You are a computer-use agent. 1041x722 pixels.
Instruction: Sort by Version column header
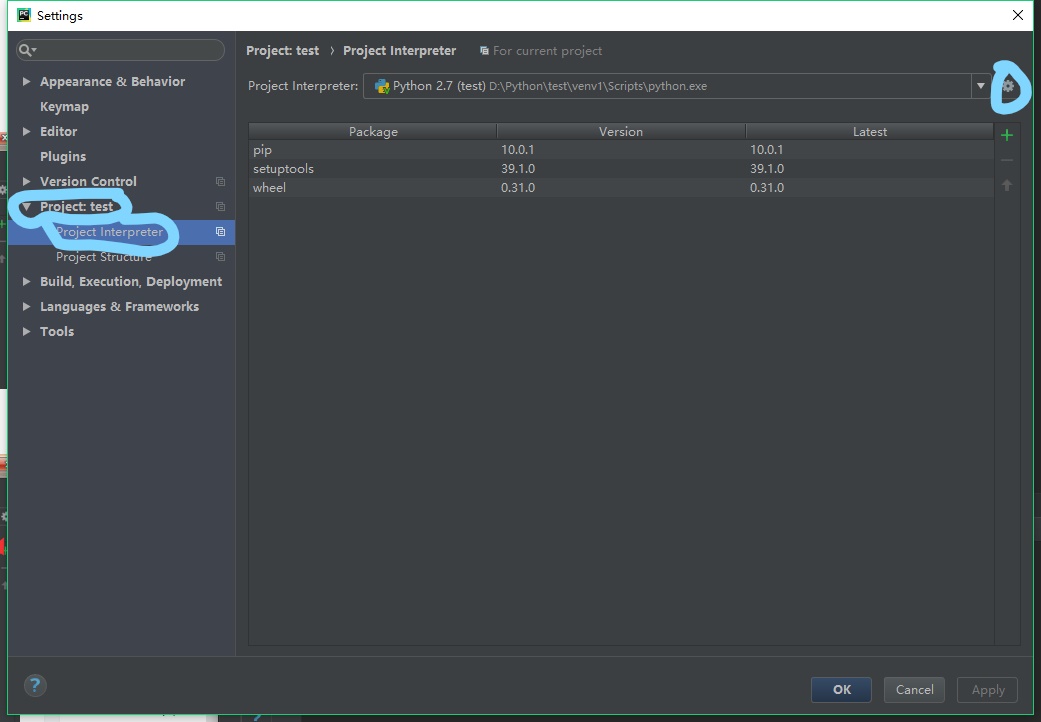tap(621, 131)
